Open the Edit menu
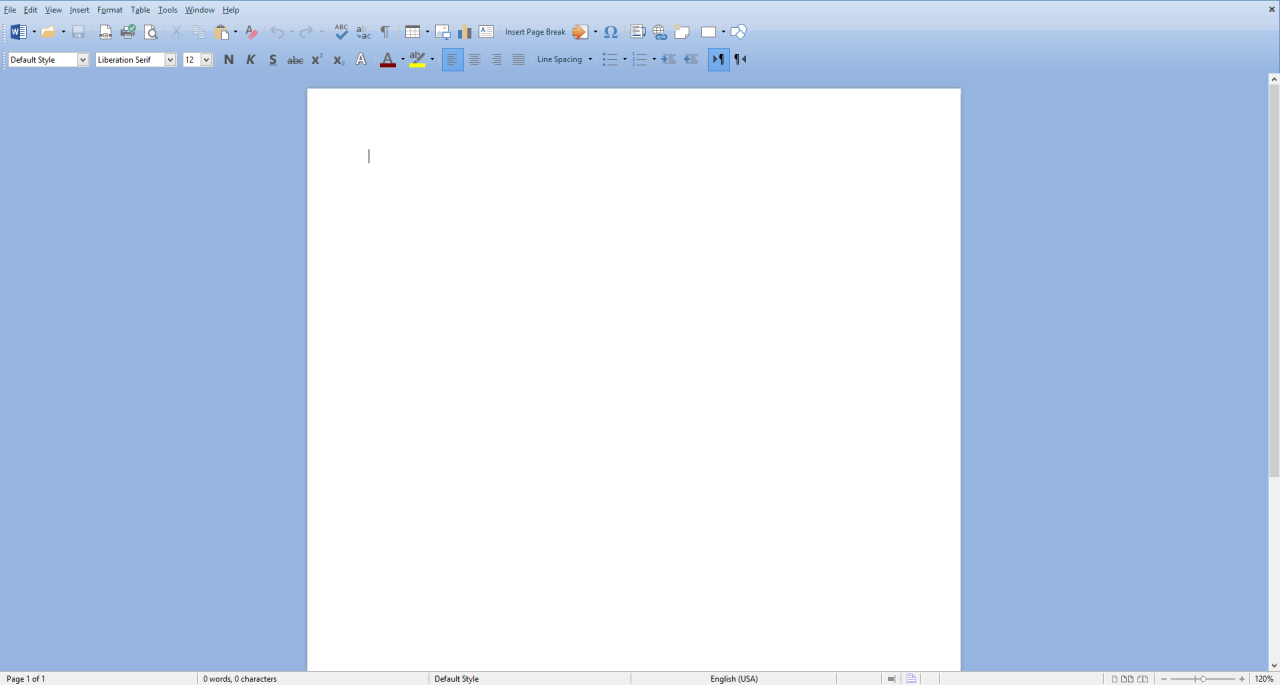 tap(31, 10)
